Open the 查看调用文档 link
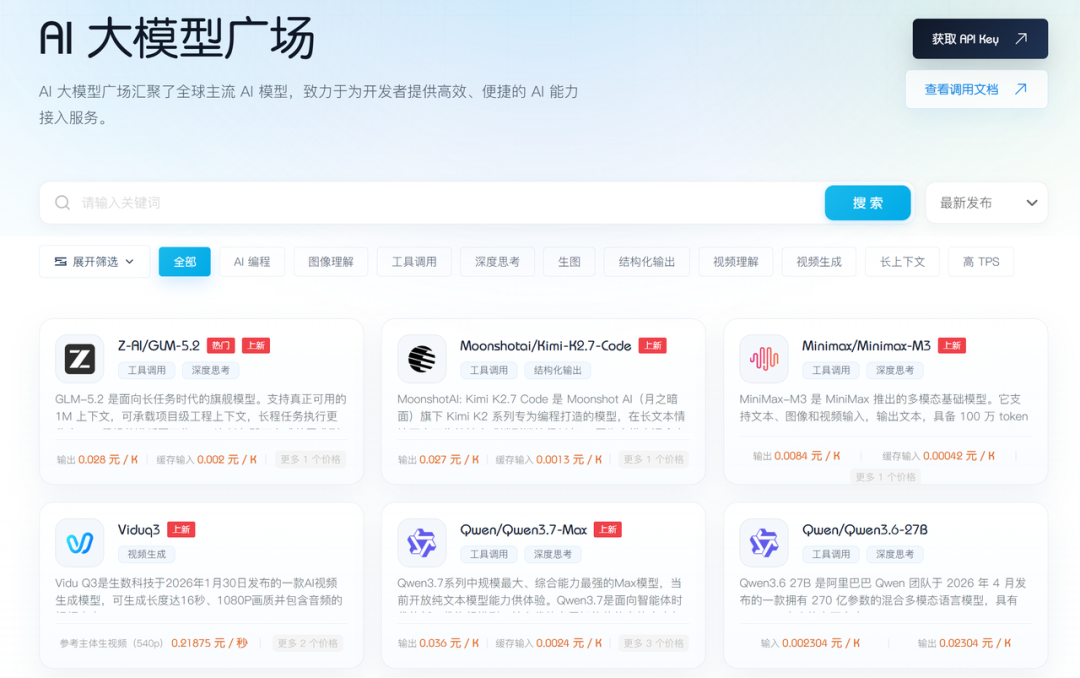Viewport: 1080px width, 678px height. [x=977, y=89]
